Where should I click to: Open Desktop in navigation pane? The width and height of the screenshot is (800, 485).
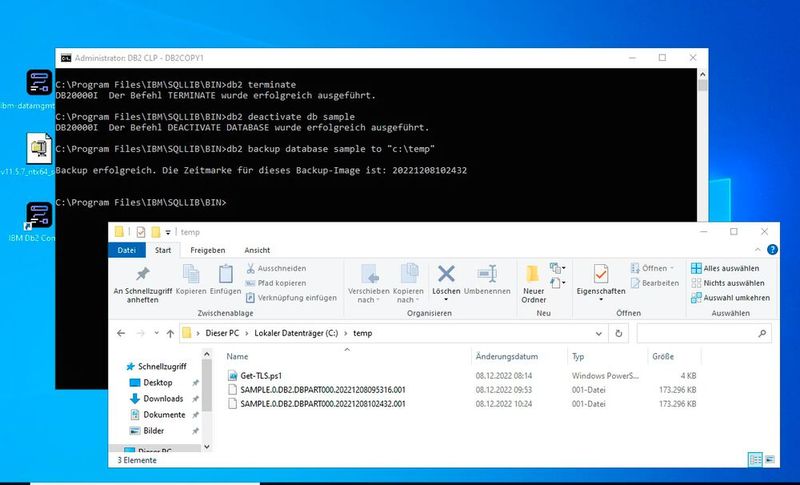pos(151,382)
